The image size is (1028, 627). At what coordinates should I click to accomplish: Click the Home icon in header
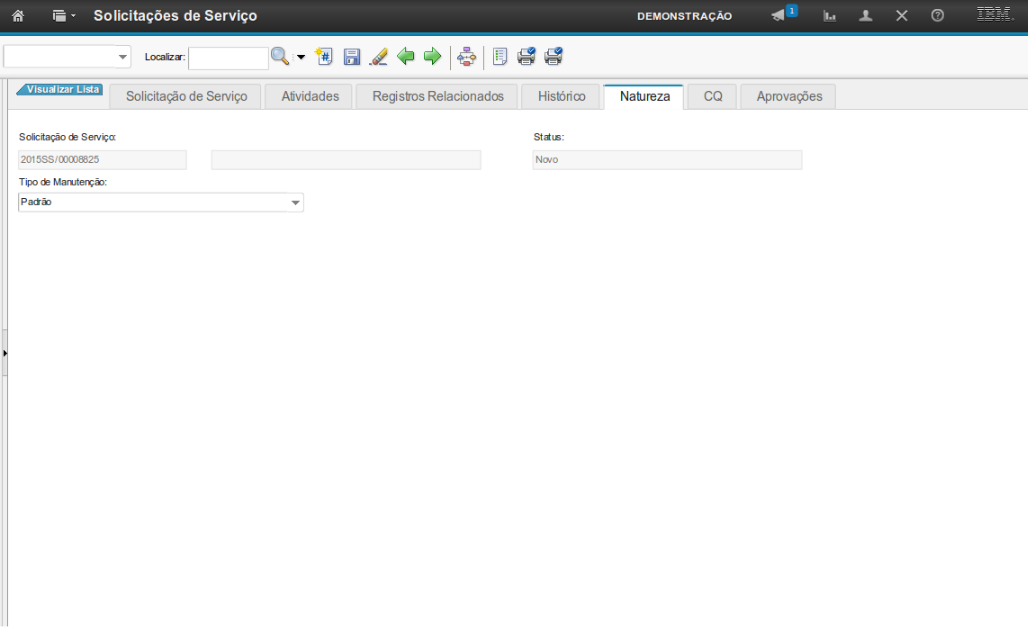(18, 16)
